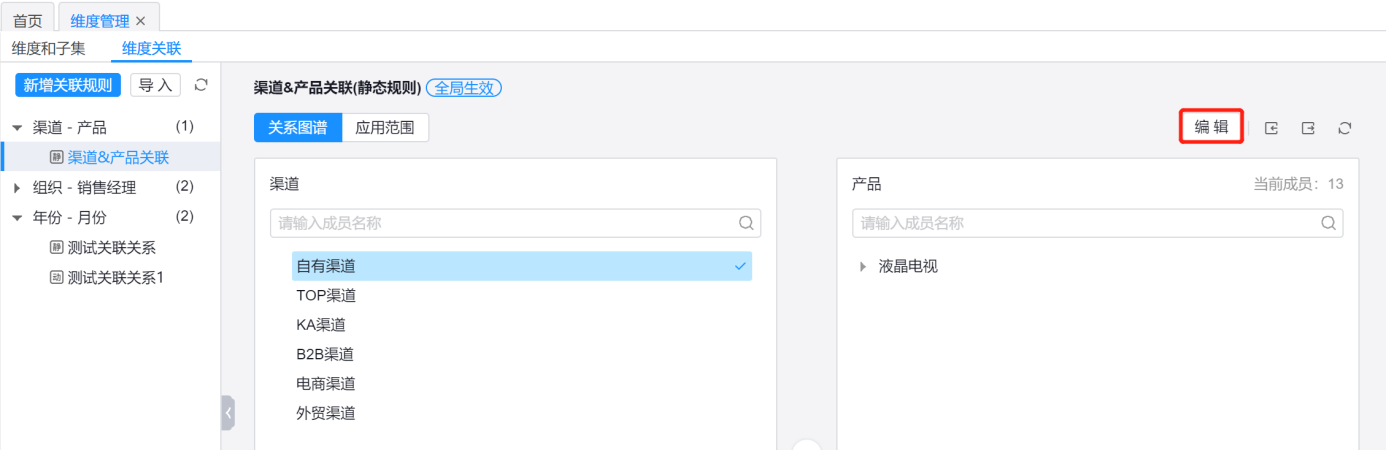Viewport: 1386px width, 450px height.
Task: Close the 维度管理 tab
Action: click(141, 21)
